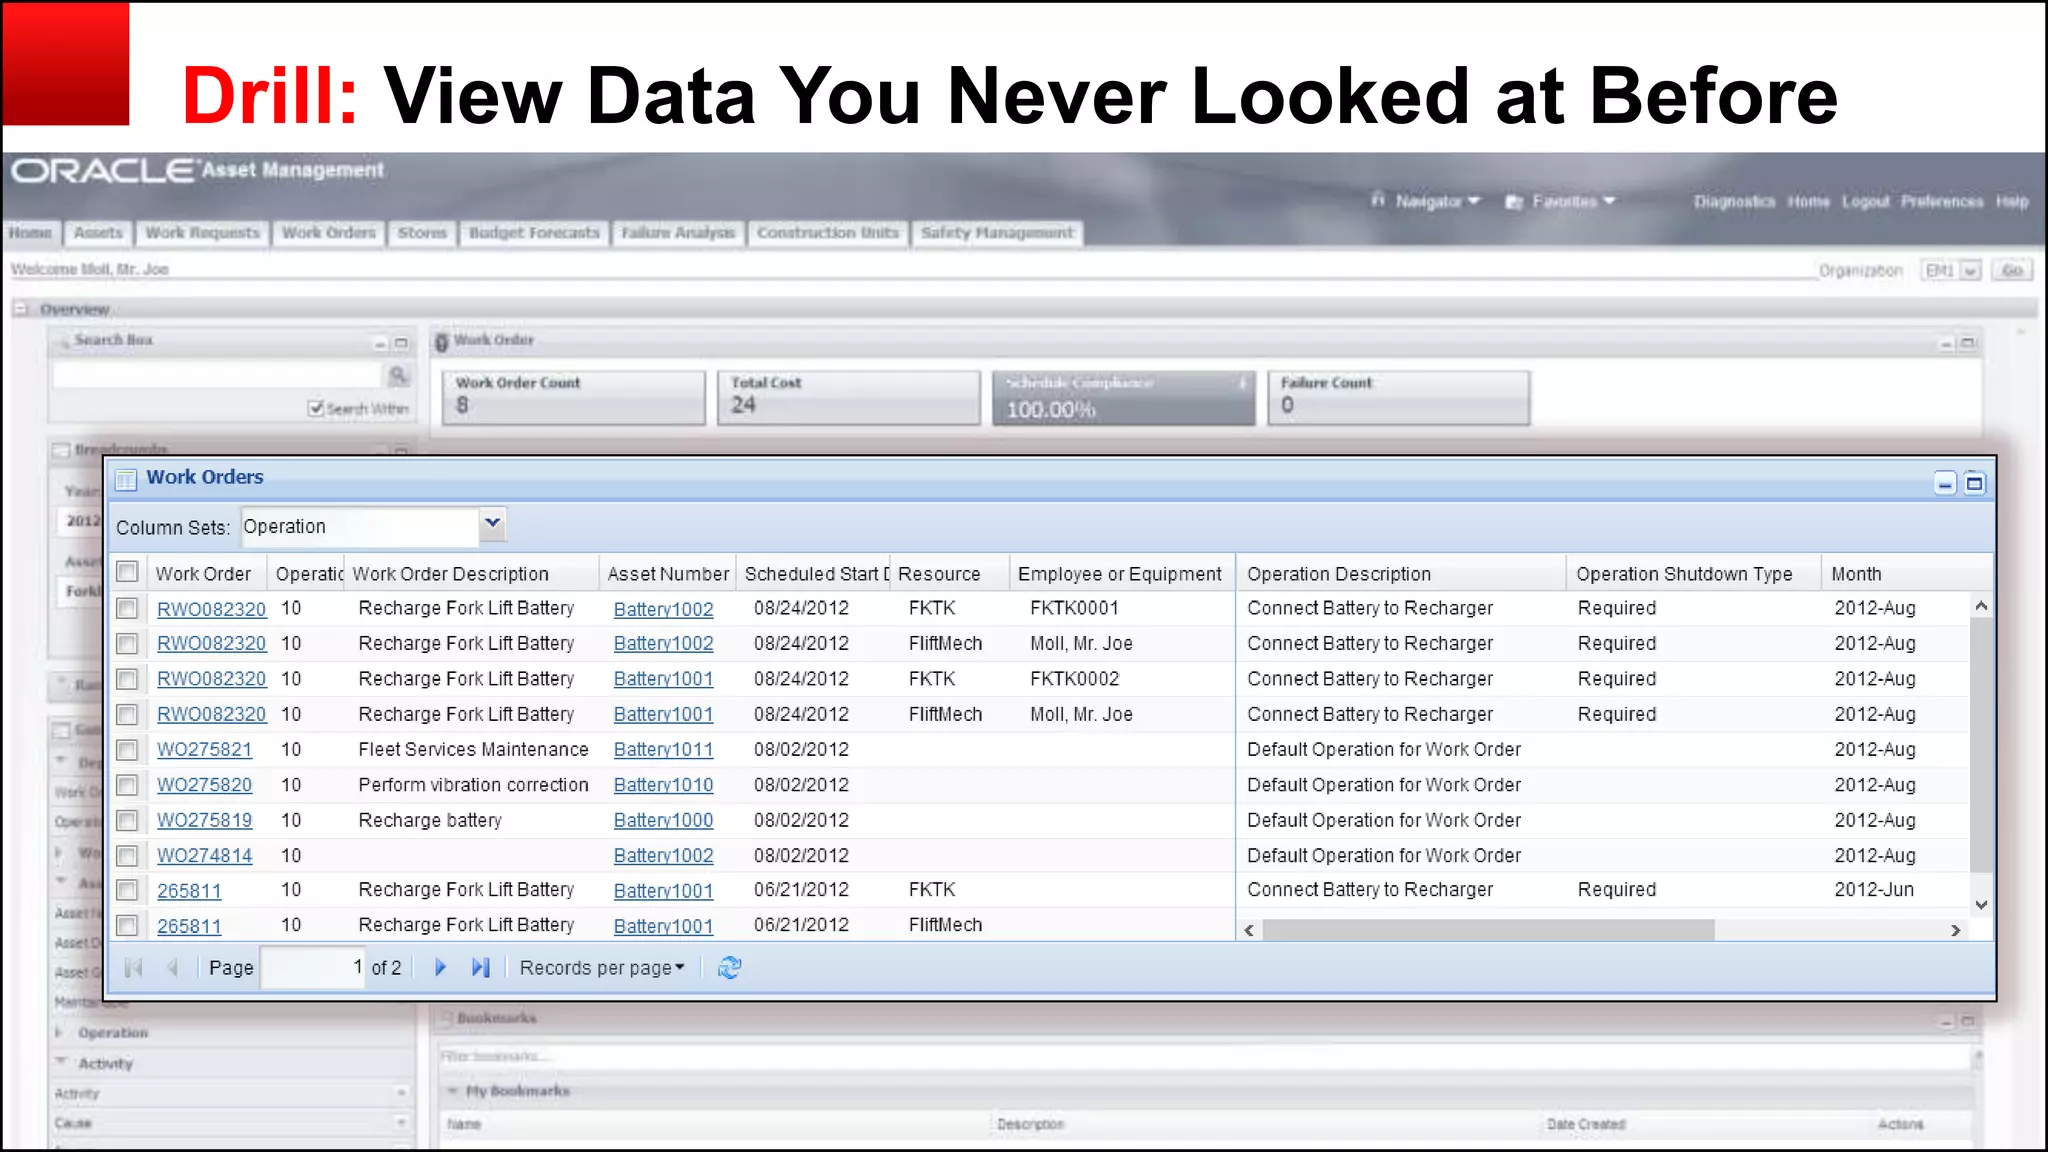Check the WO275819 row checkbox

127,820
